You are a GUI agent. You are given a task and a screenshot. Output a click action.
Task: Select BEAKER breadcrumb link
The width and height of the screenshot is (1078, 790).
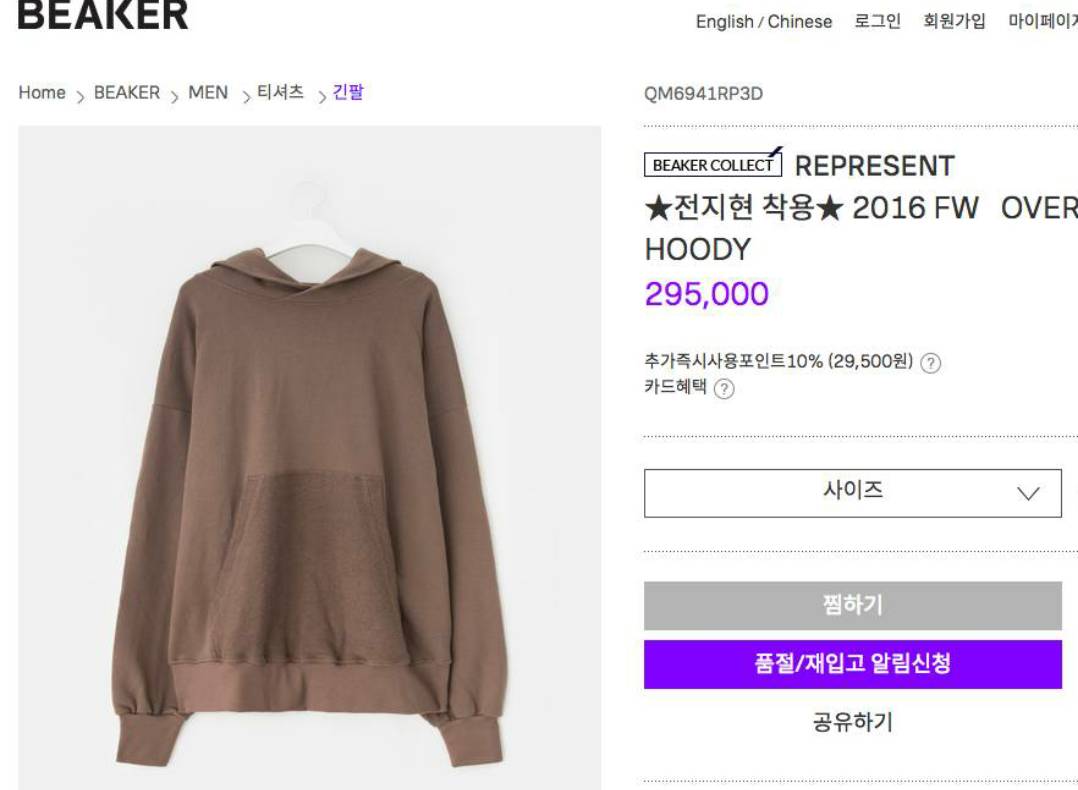(x=126, y=93)
